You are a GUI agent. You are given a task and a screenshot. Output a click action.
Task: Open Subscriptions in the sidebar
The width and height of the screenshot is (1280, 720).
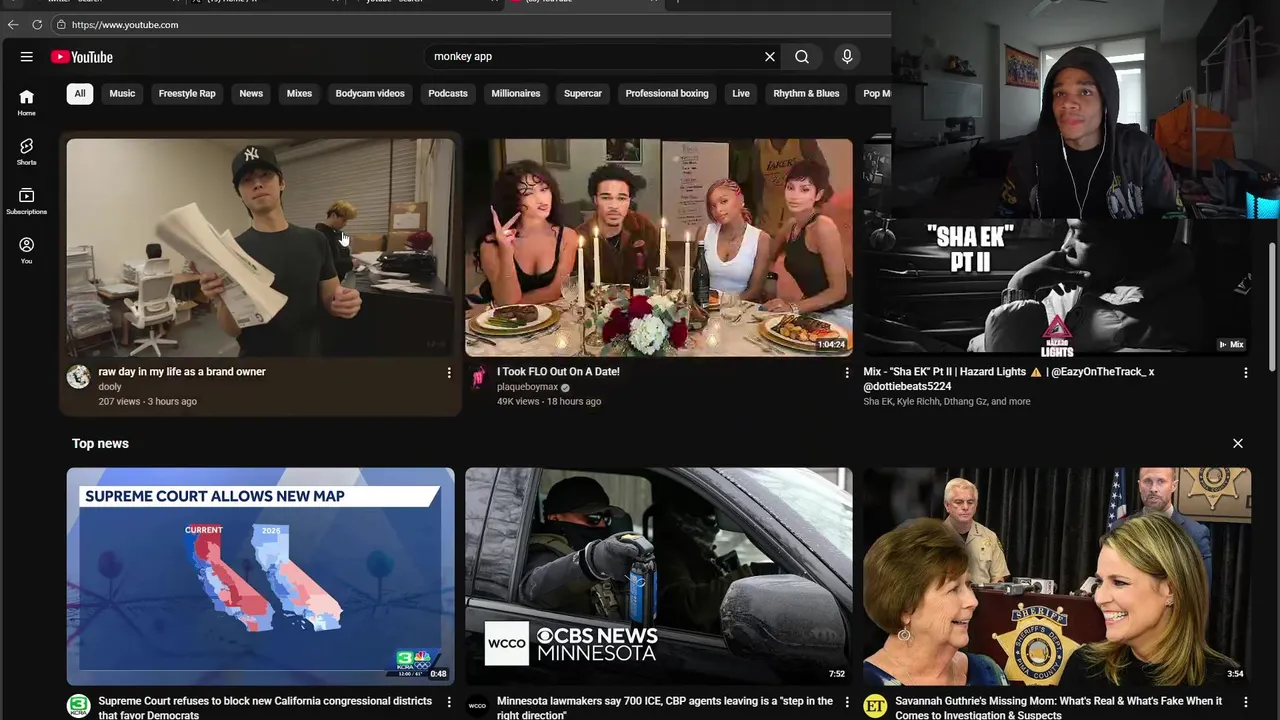click(x=26, y=201)
